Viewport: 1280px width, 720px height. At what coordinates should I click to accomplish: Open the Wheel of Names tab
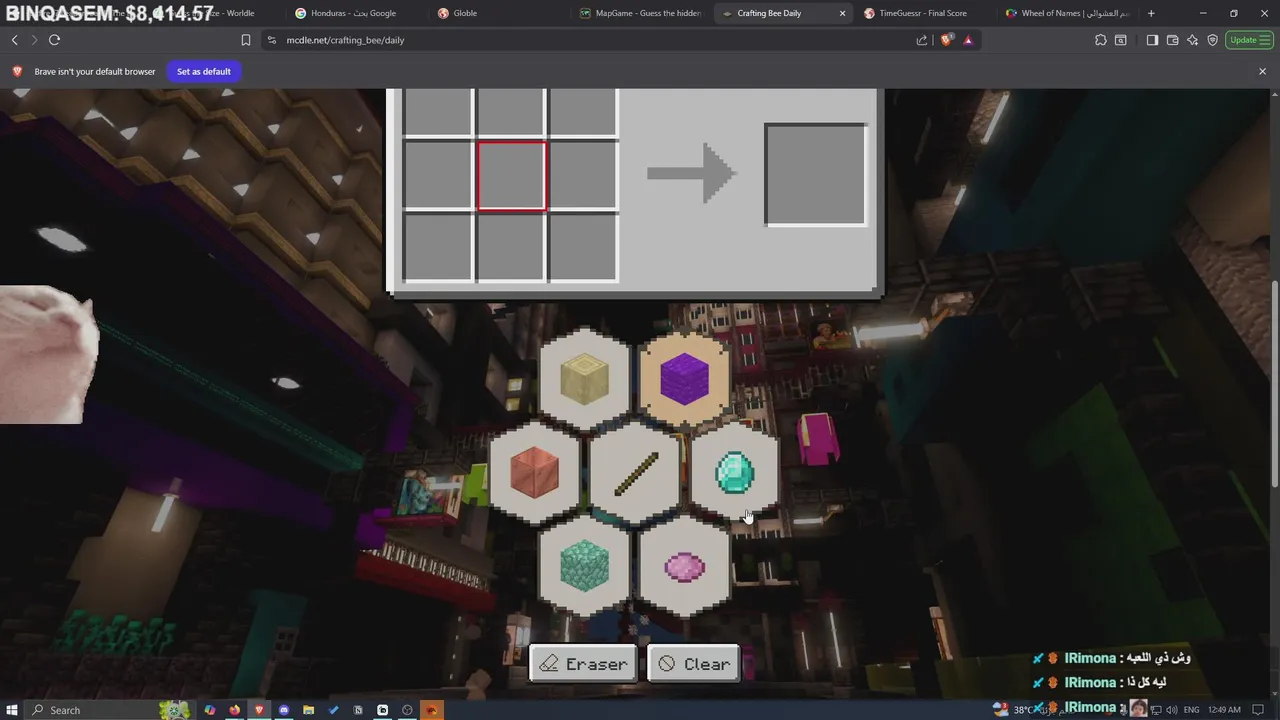(1066, 13)
